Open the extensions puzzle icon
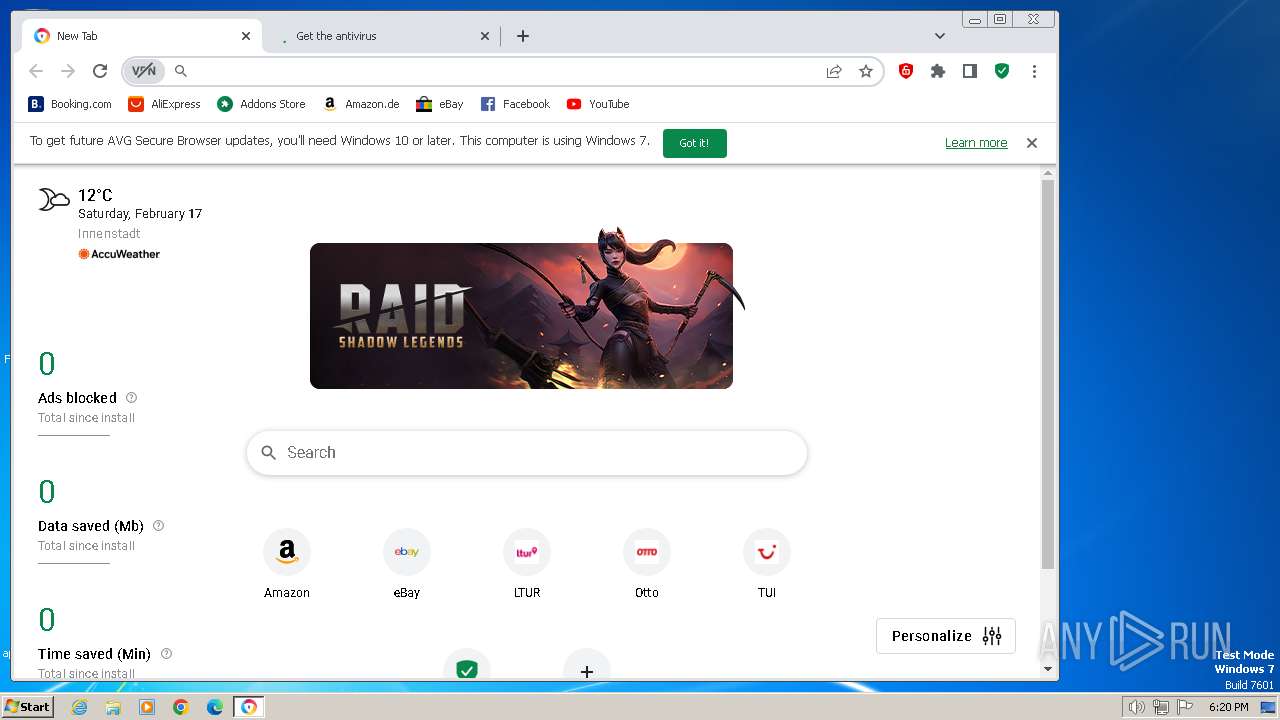 point(938,71)
